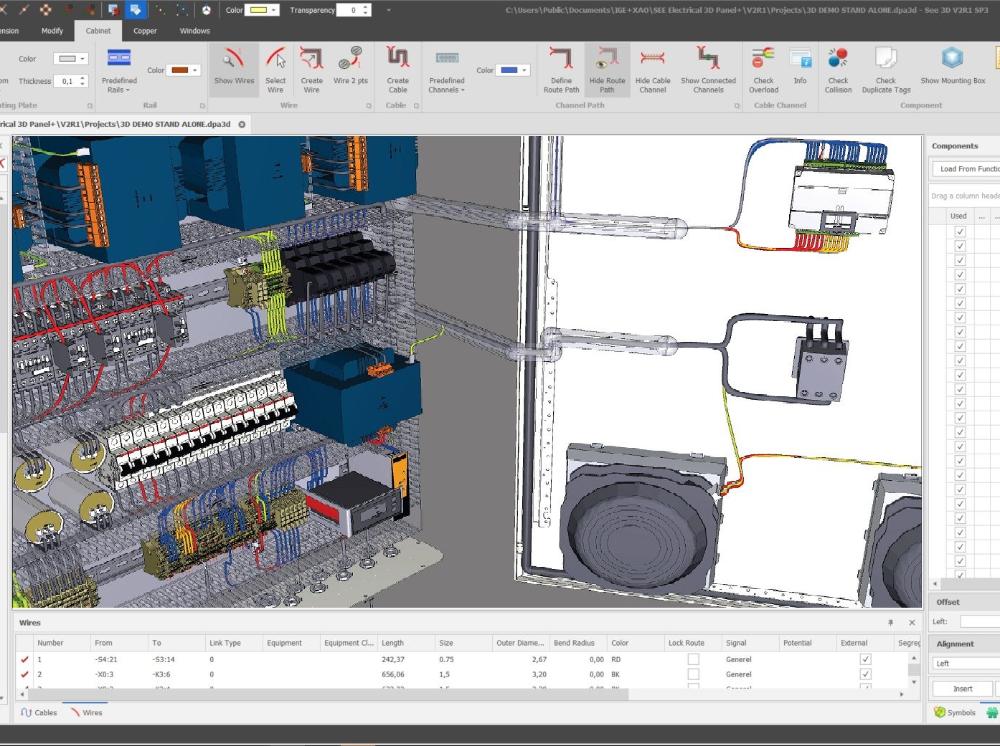
Task: Expand the Channel Path group dialog launcher
Action: (x=737, y=106)
